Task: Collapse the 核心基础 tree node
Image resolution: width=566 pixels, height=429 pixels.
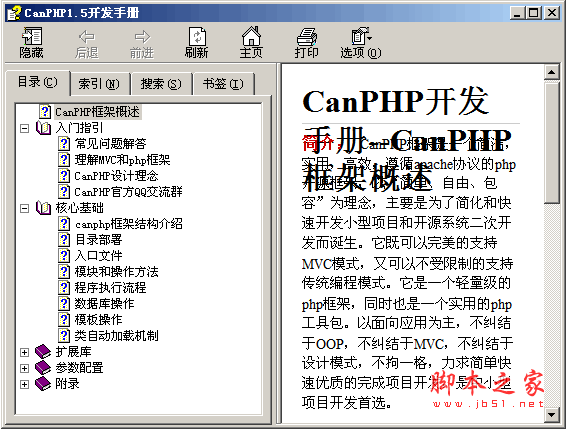Action: (x=24, y=208)
